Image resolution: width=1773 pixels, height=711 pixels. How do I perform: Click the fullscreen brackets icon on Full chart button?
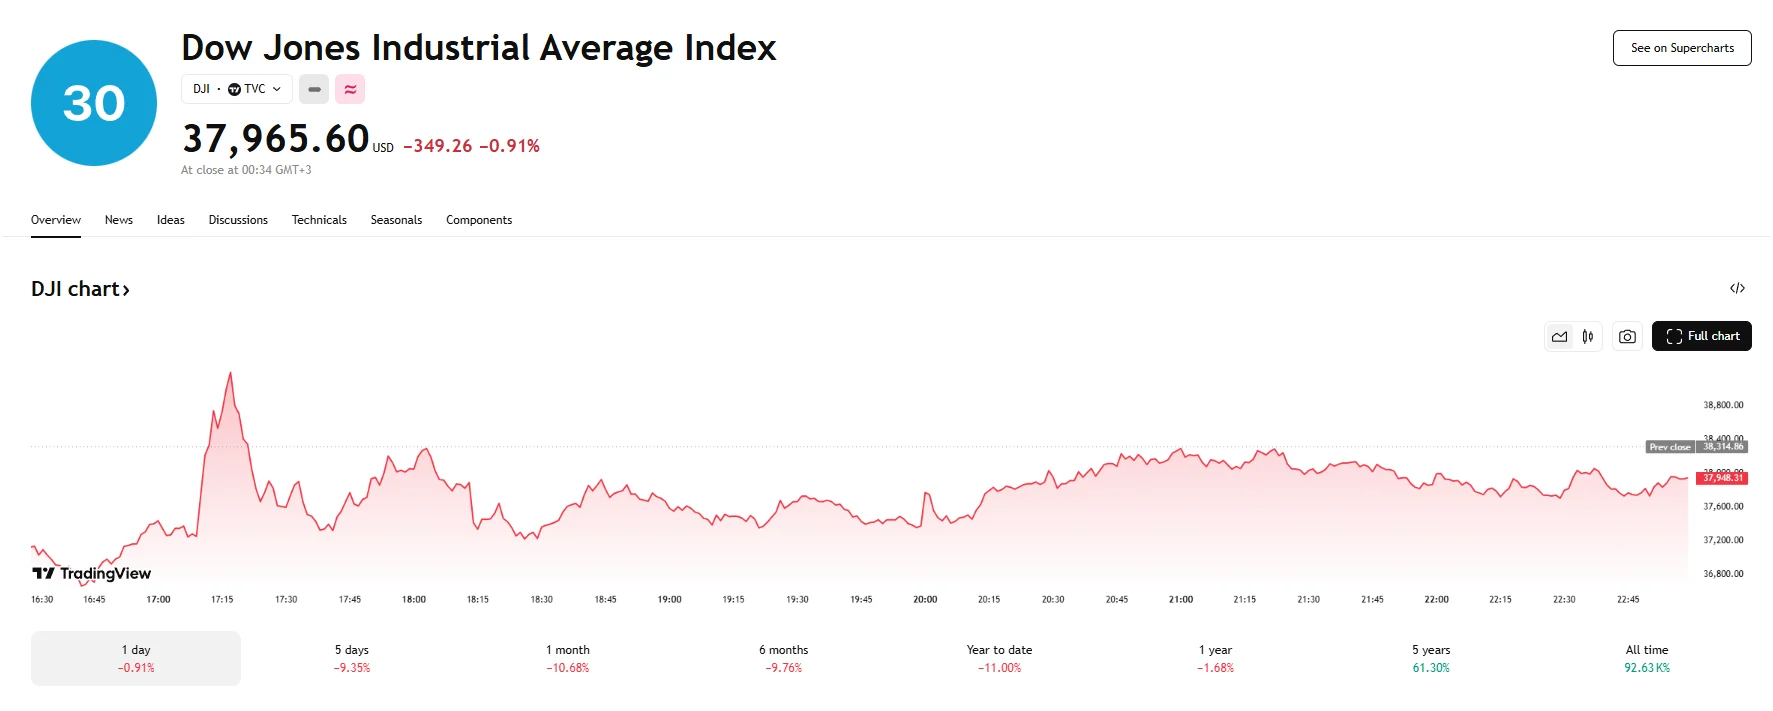tap(1673, 336)
